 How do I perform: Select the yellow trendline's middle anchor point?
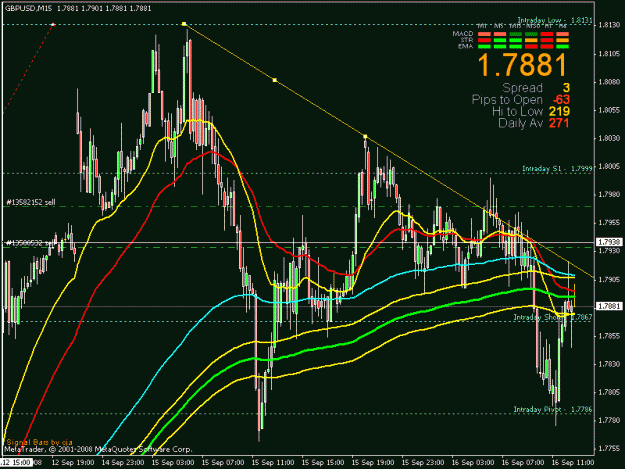pyautogui.click(x=275, y=80)
